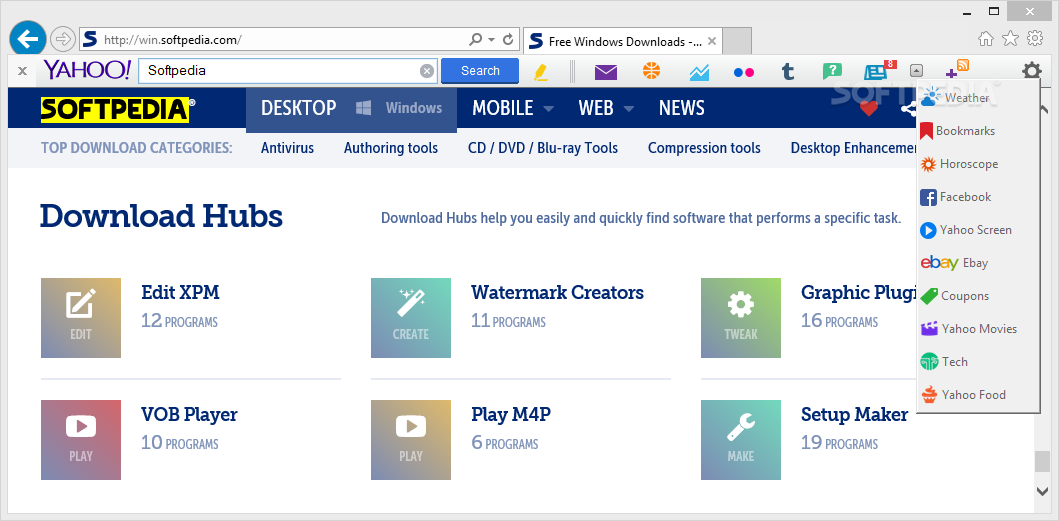Screen dimensions: 1059x521
Task: Click the Softpedia logo
Action: coord(118,109)
